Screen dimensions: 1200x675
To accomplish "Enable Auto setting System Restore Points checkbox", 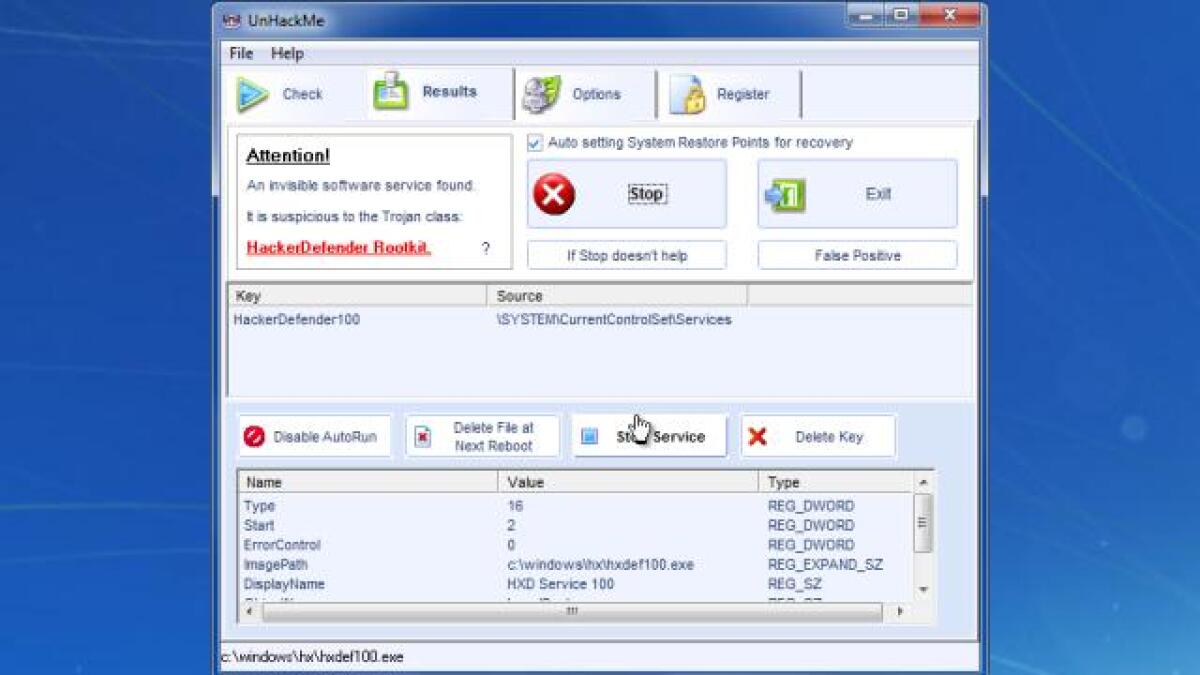I will pyautogui.click(x=536, y=142).
